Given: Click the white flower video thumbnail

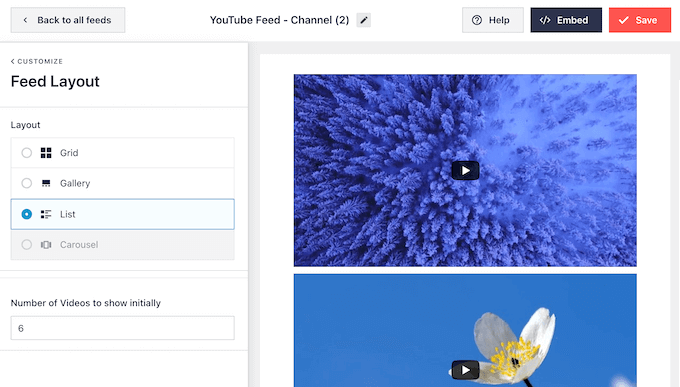Looking at the screenshot, I should [x=465, y=330].
